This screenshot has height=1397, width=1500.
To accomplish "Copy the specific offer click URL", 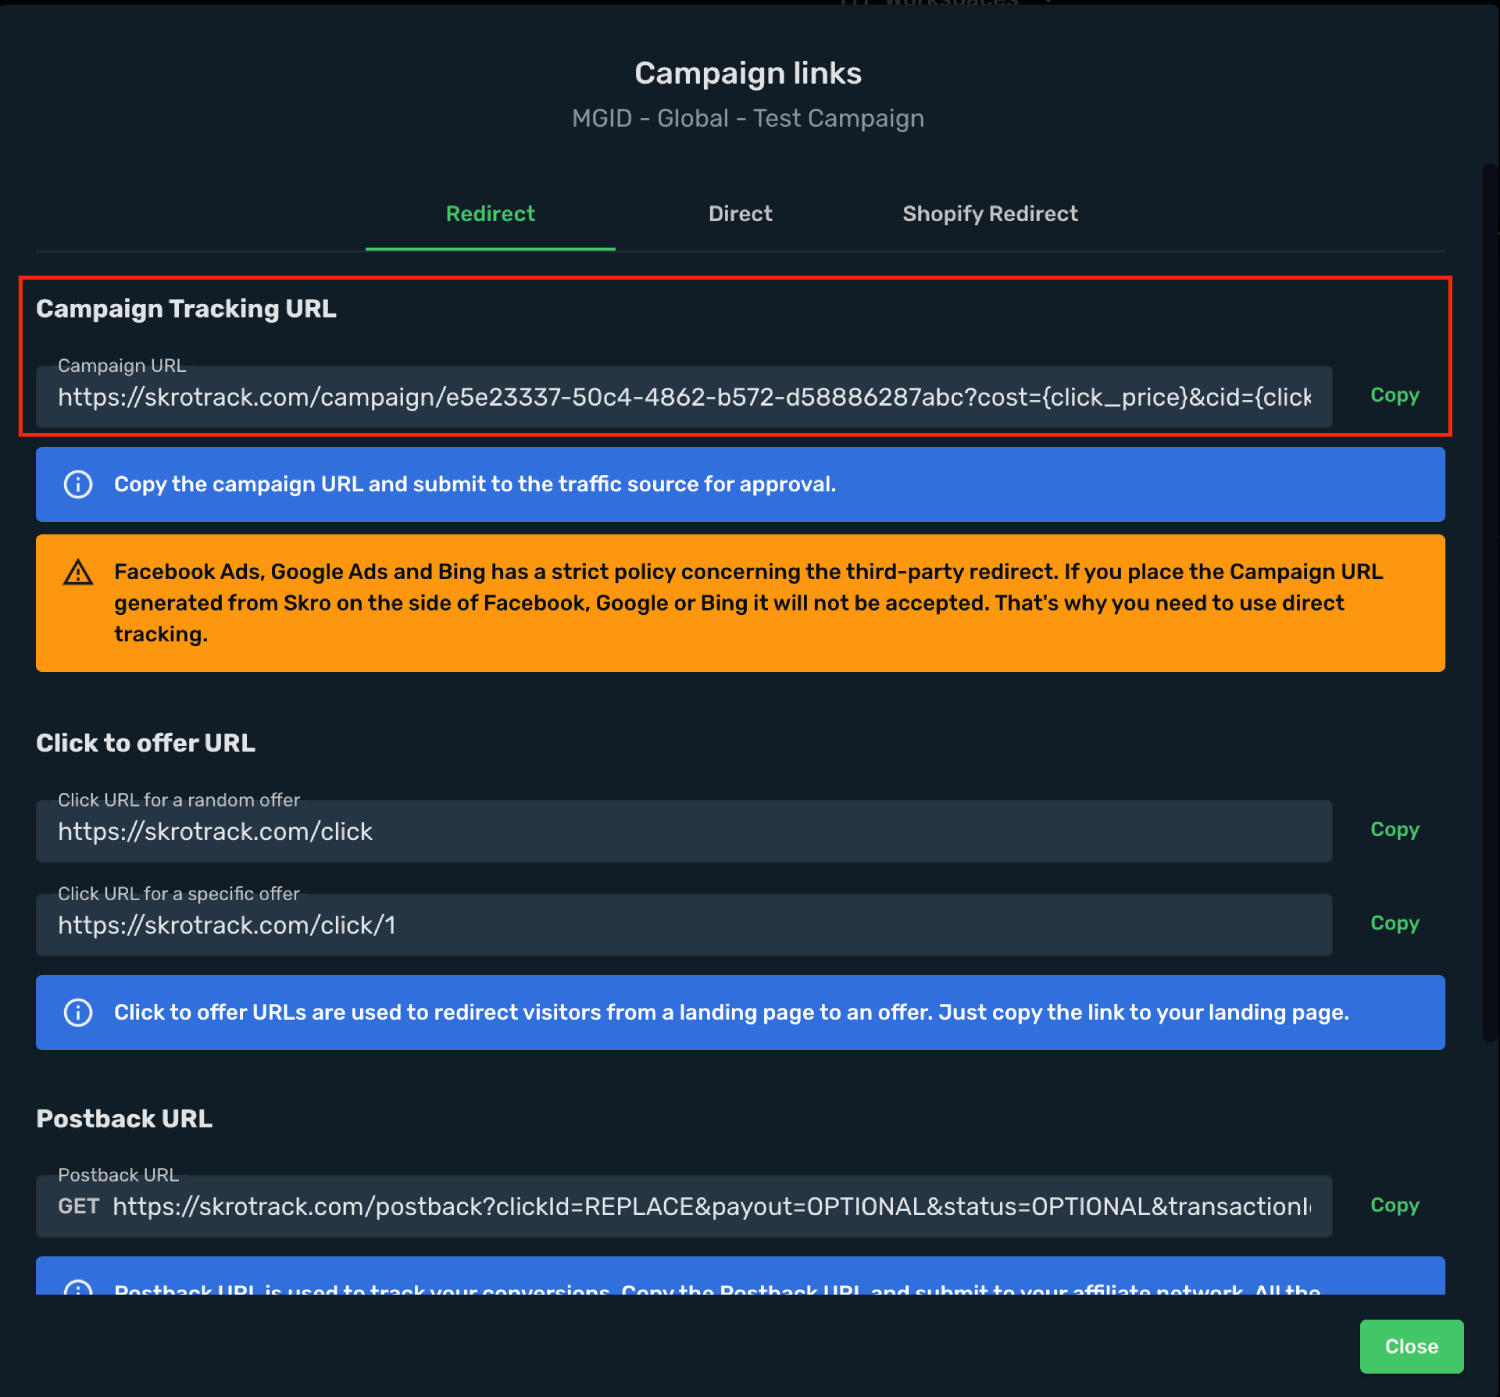I will pyautogui.click(x=1394, y=923).
